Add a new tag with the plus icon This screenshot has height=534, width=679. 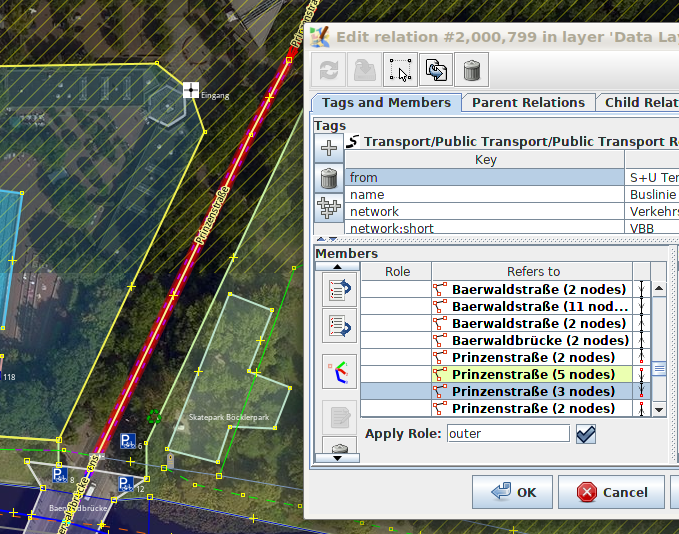(x=329, y=149)
